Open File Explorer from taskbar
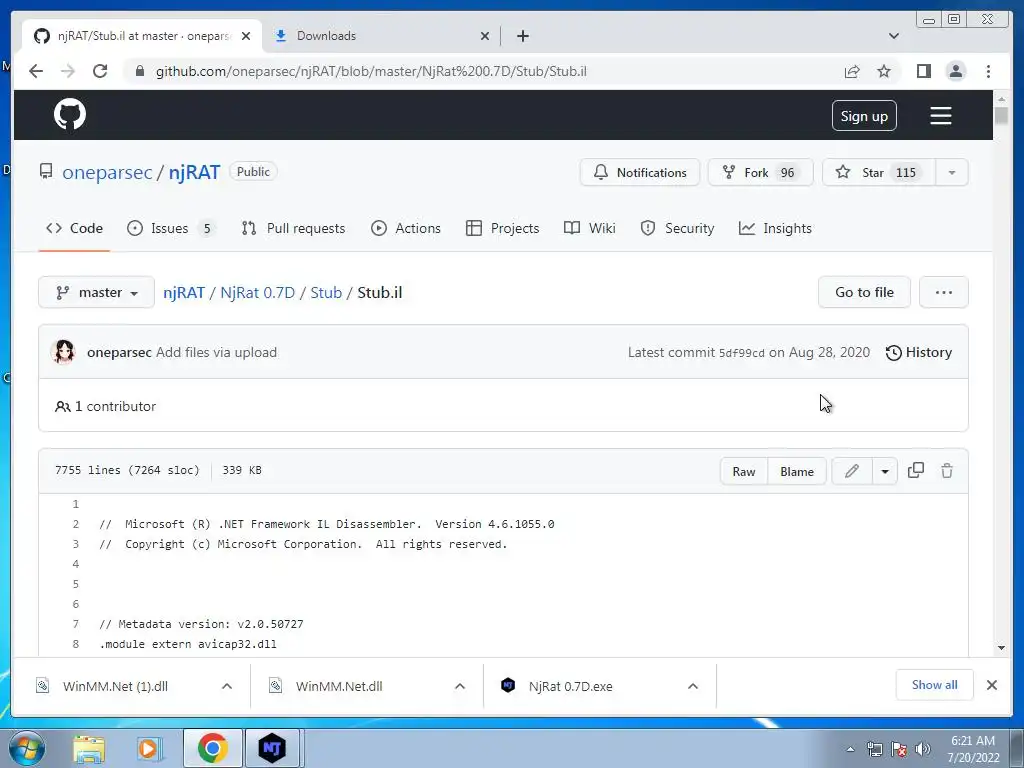 (x=89, y=748)
